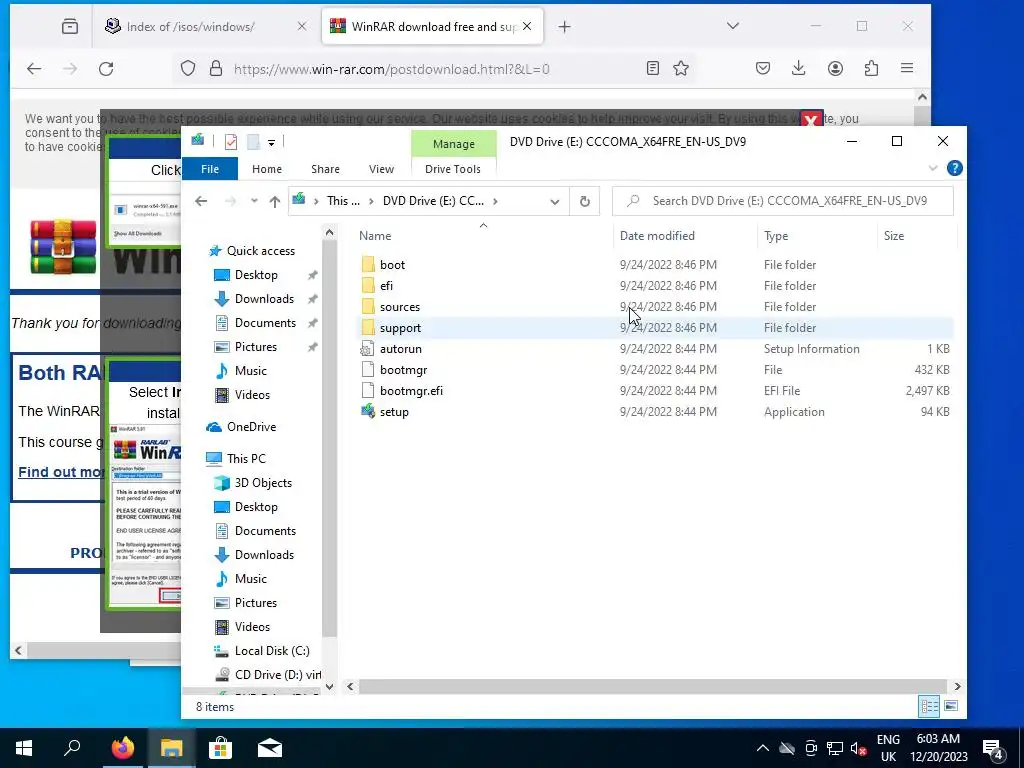The image size is (1024, 768).
Task: Select the support folder
Action: point(400,327)
